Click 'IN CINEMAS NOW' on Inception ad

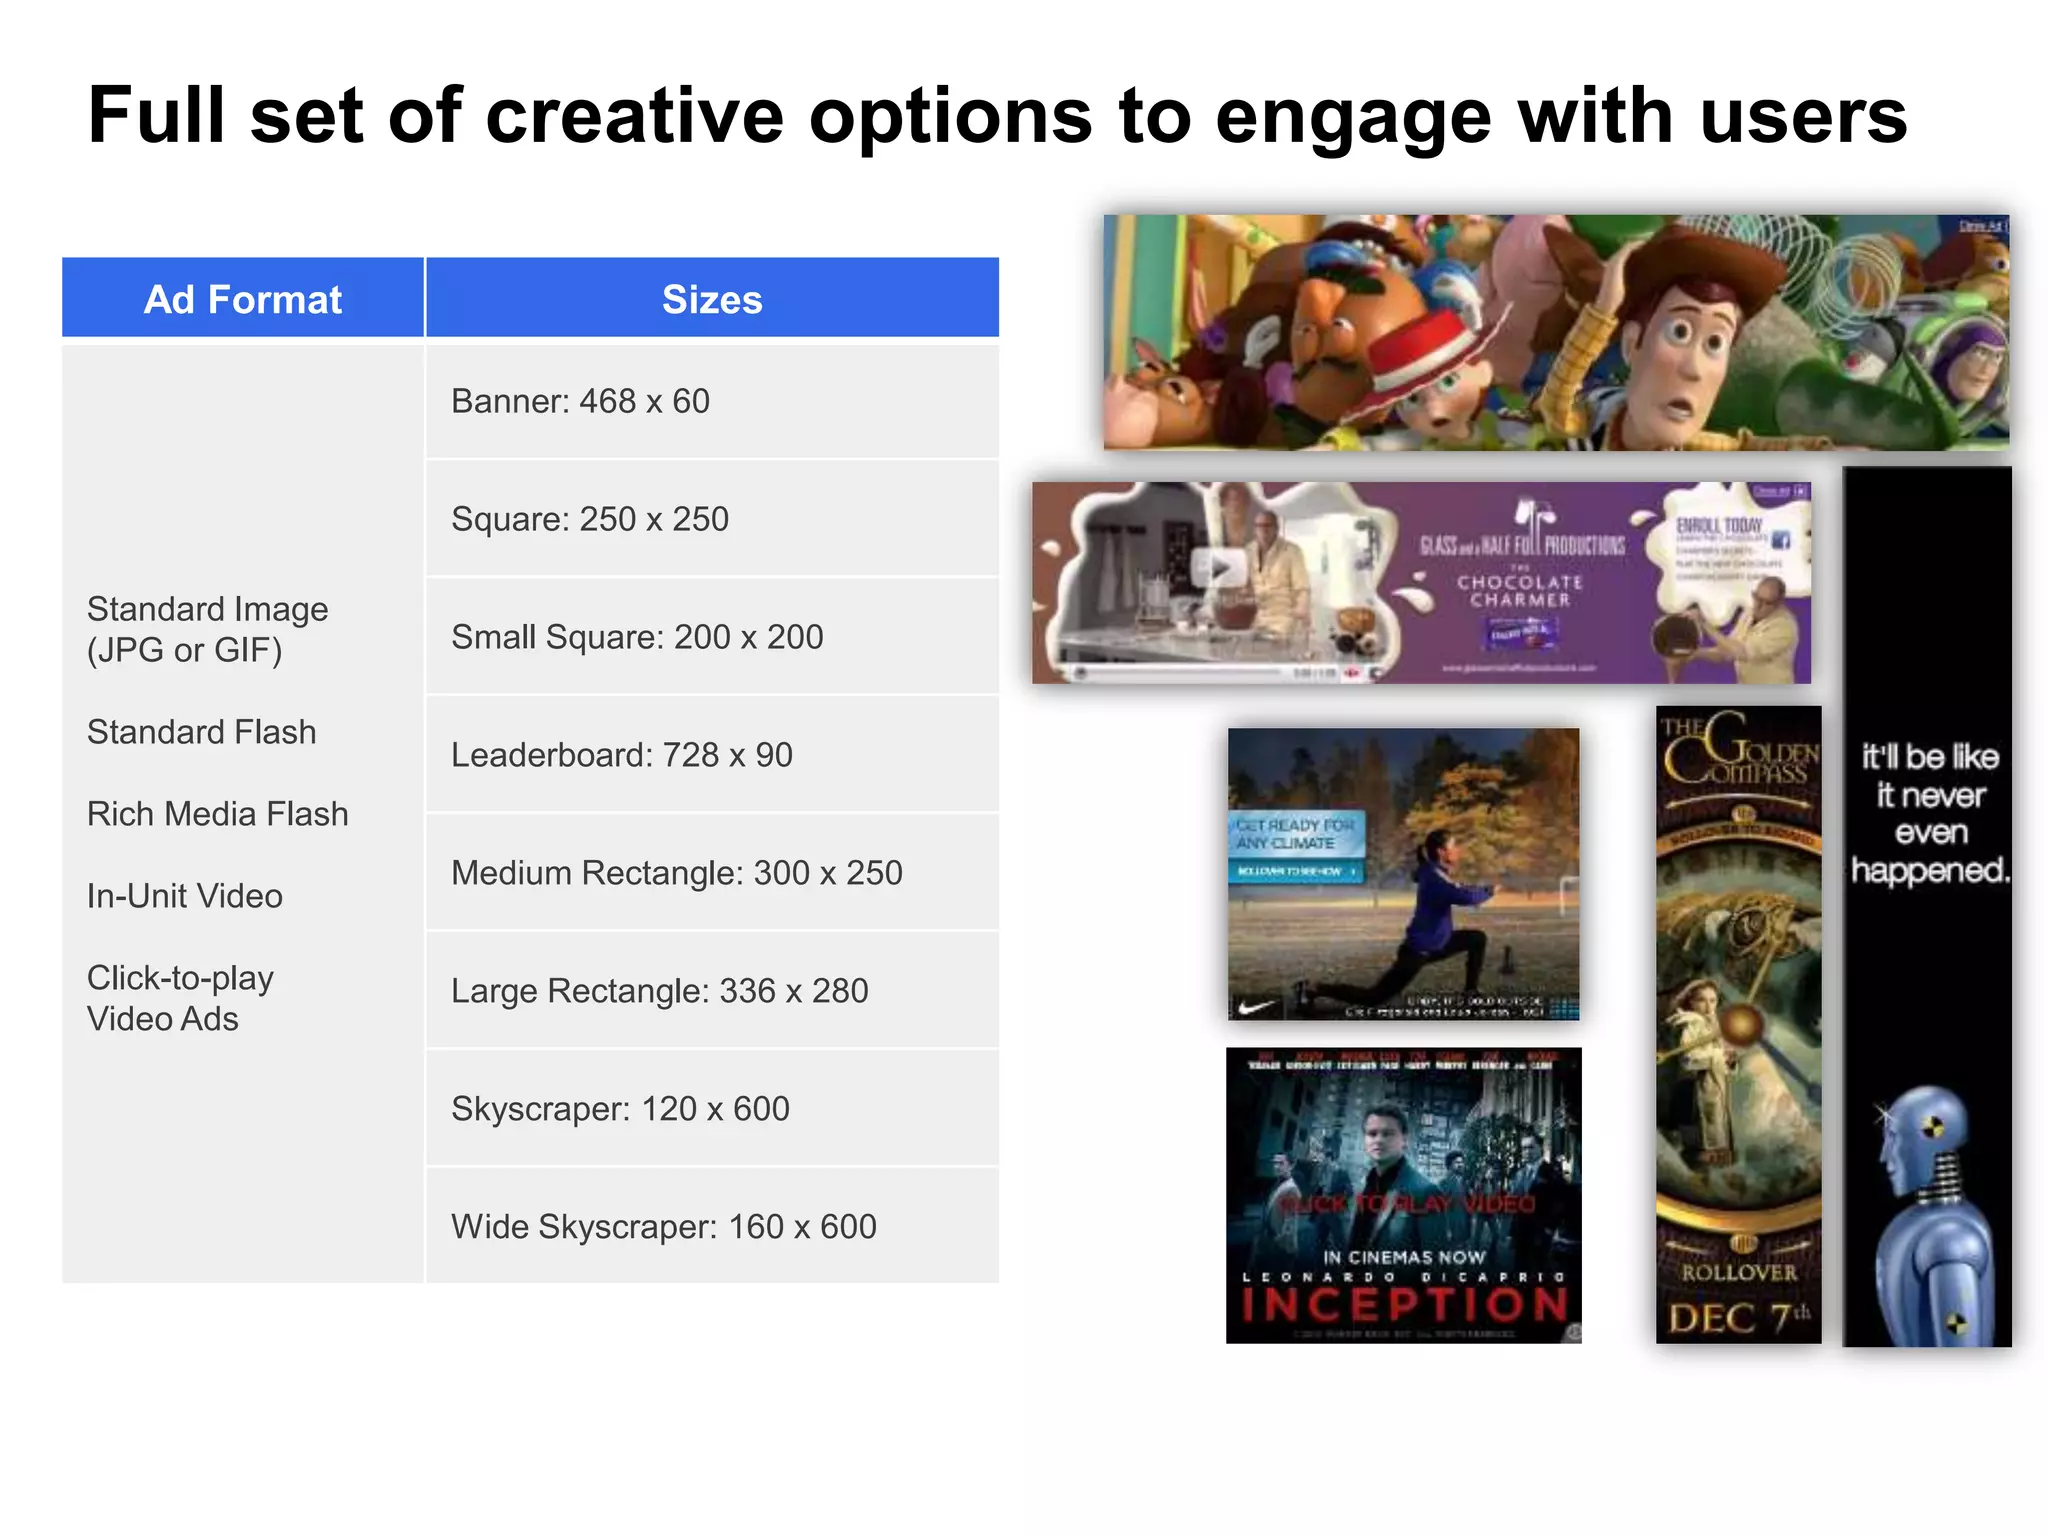point(1404,1257)
